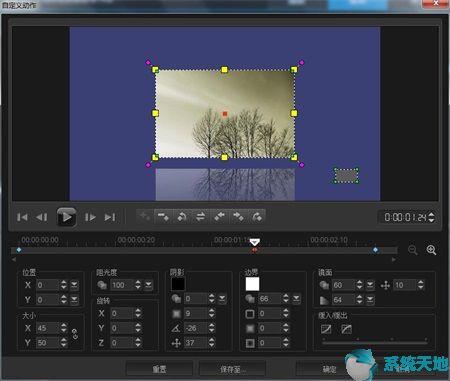
Task: Adjust the shadow distance stepper arrows
Action: click(x=212, y=343)
